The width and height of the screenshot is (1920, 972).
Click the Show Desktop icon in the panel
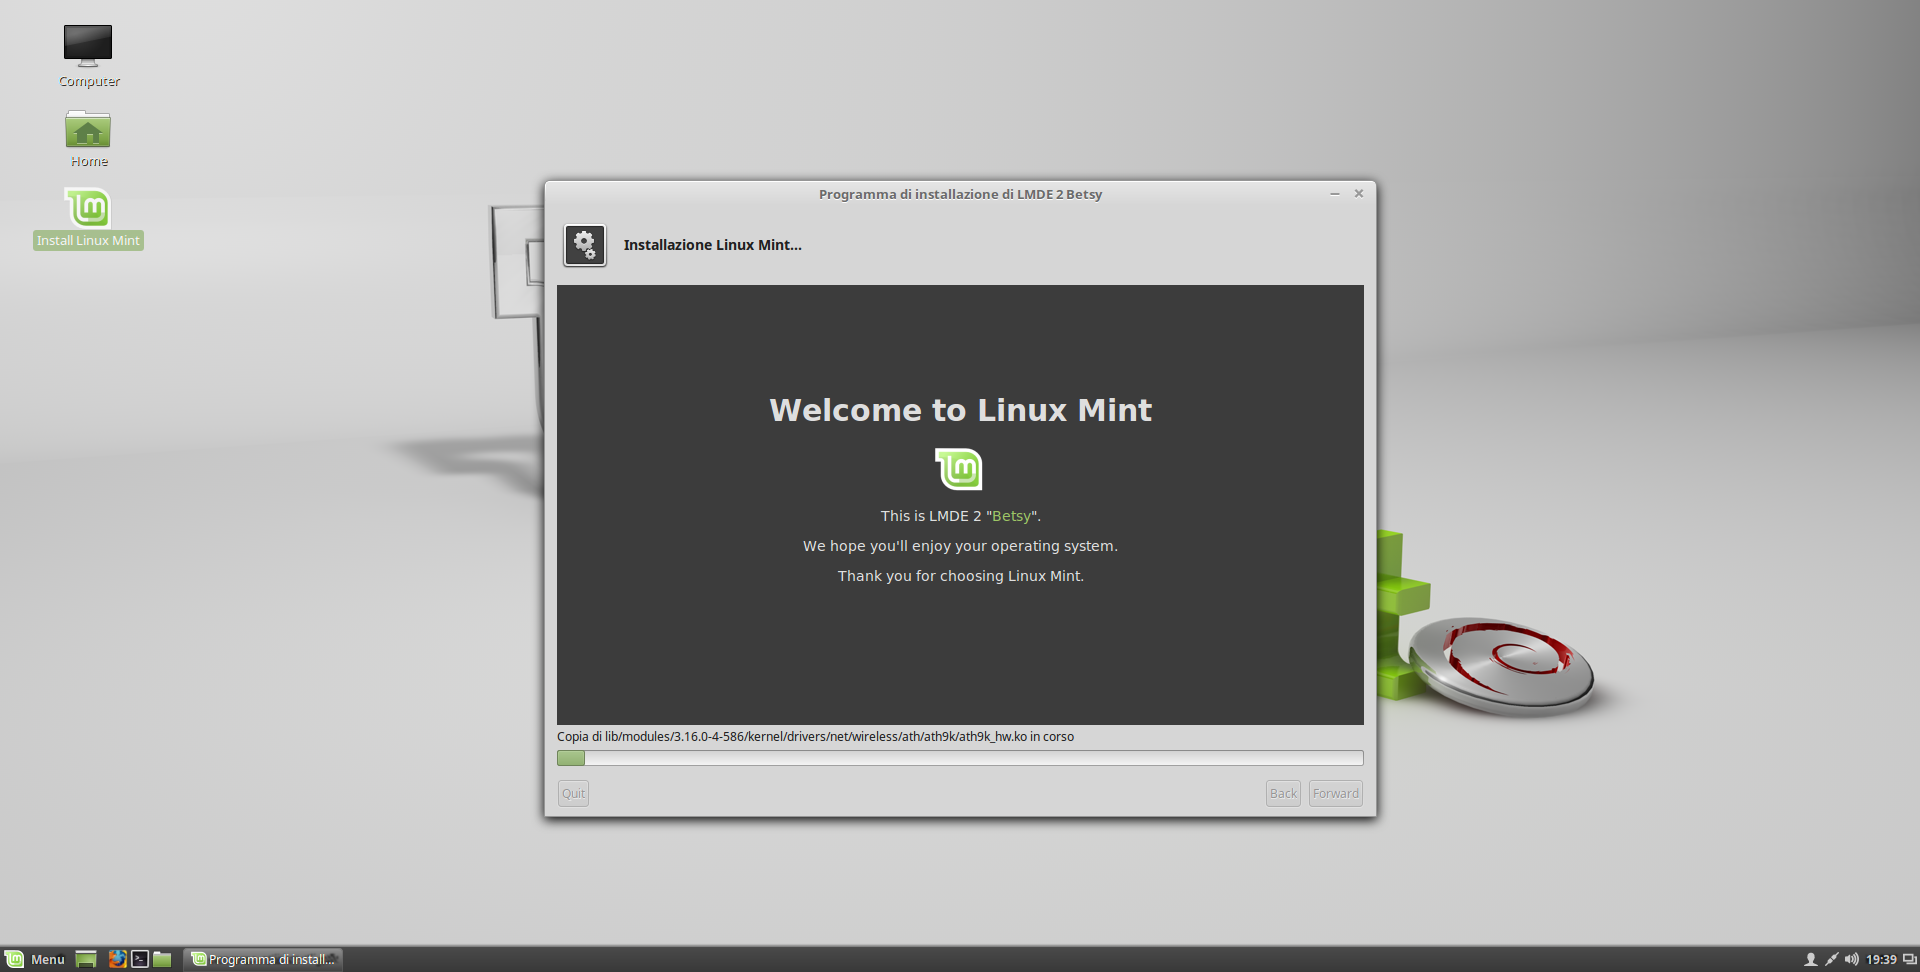(86, 959)
